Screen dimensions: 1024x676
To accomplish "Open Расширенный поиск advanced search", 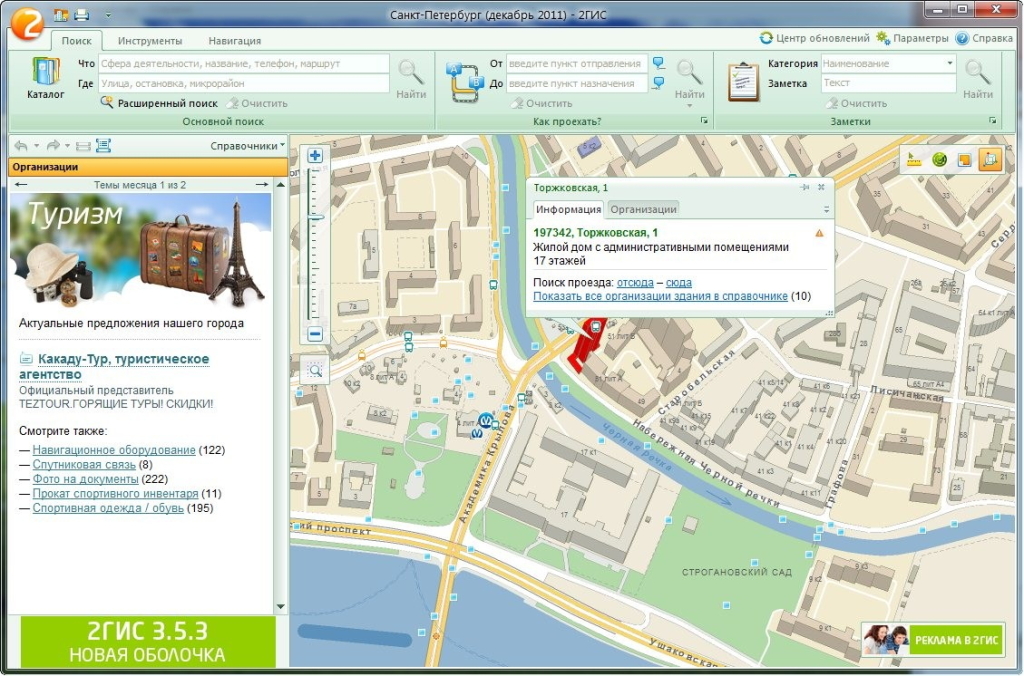I will click(x=159, y=103).
